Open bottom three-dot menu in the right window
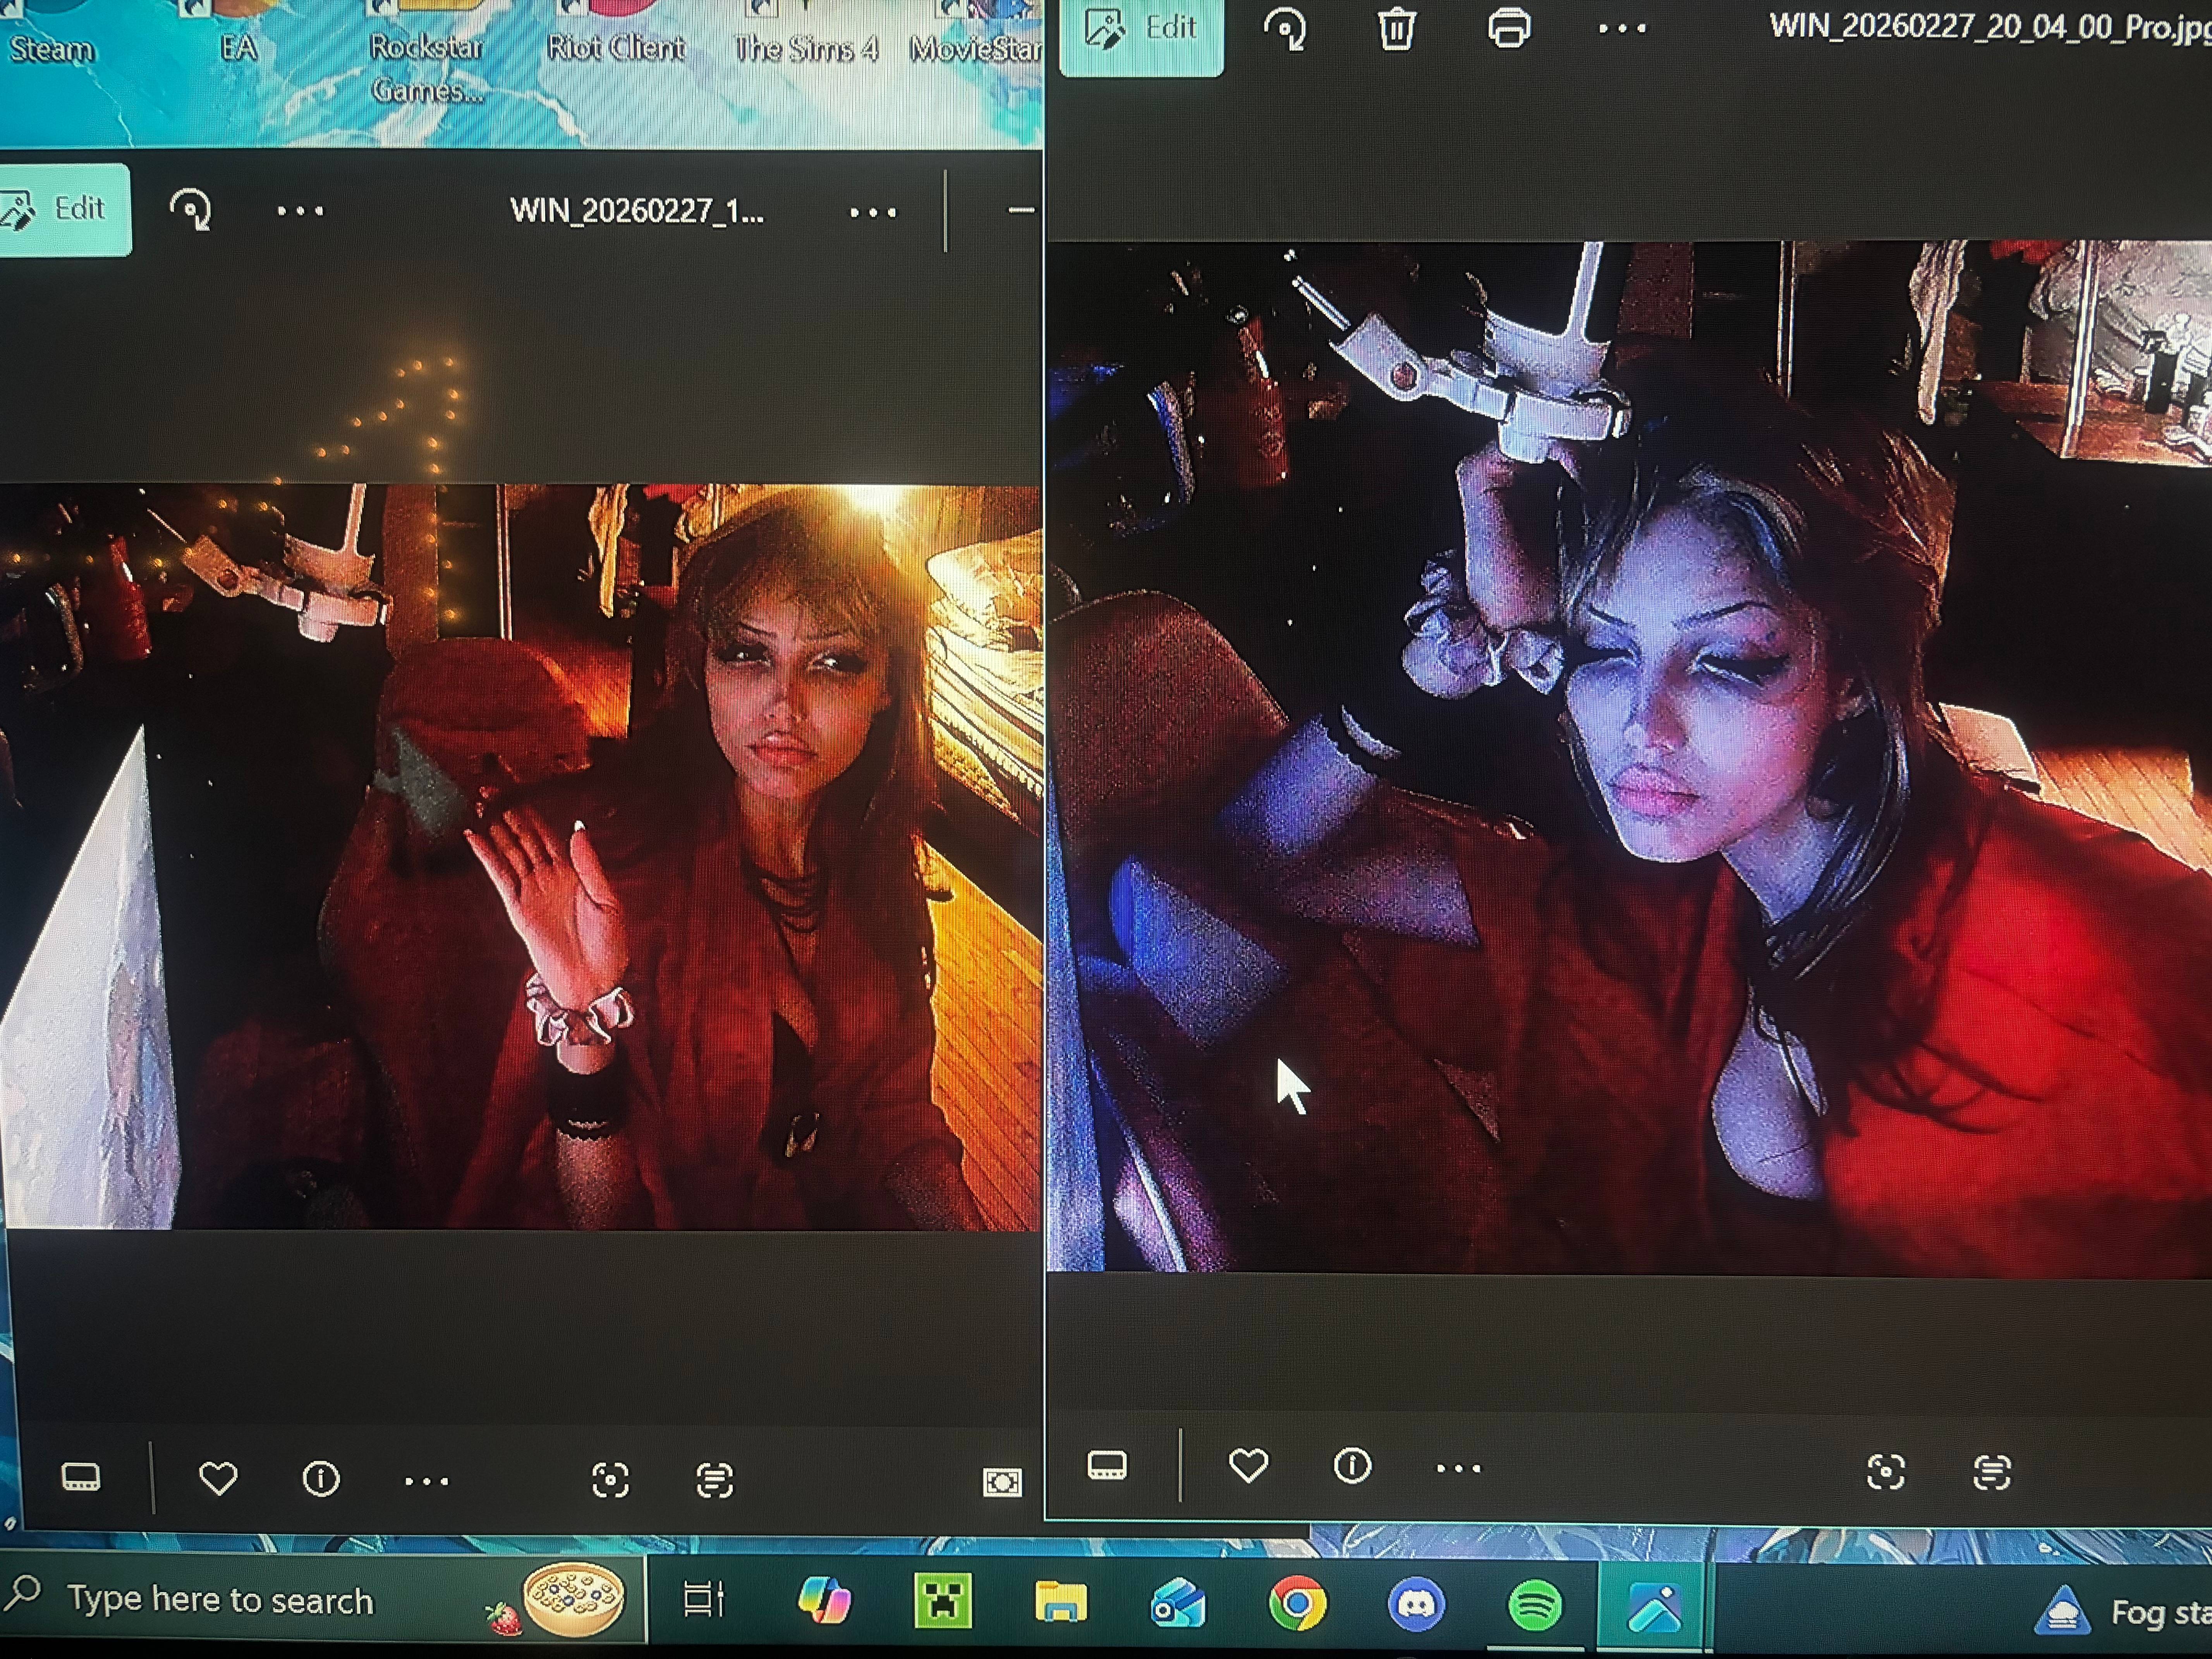The image size is (2212, 1659). click(x=1458, y=1468)
